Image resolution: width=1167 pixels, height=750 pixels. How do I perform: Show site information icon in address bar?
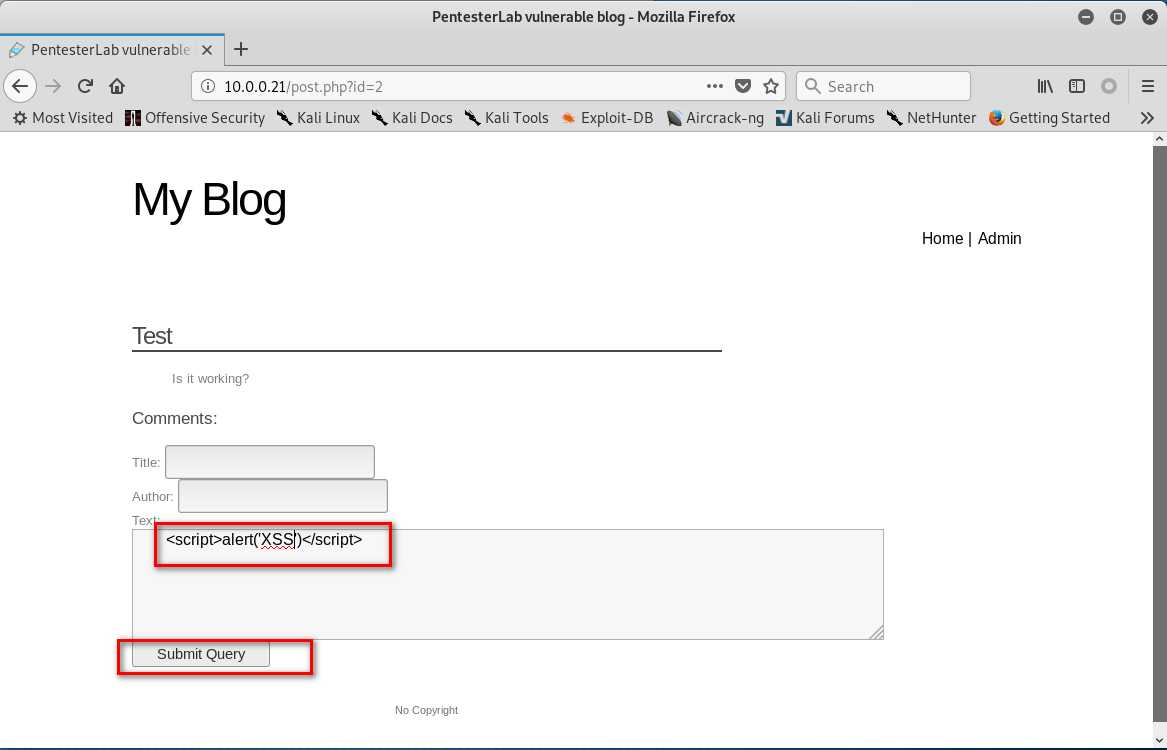[208, 86]
